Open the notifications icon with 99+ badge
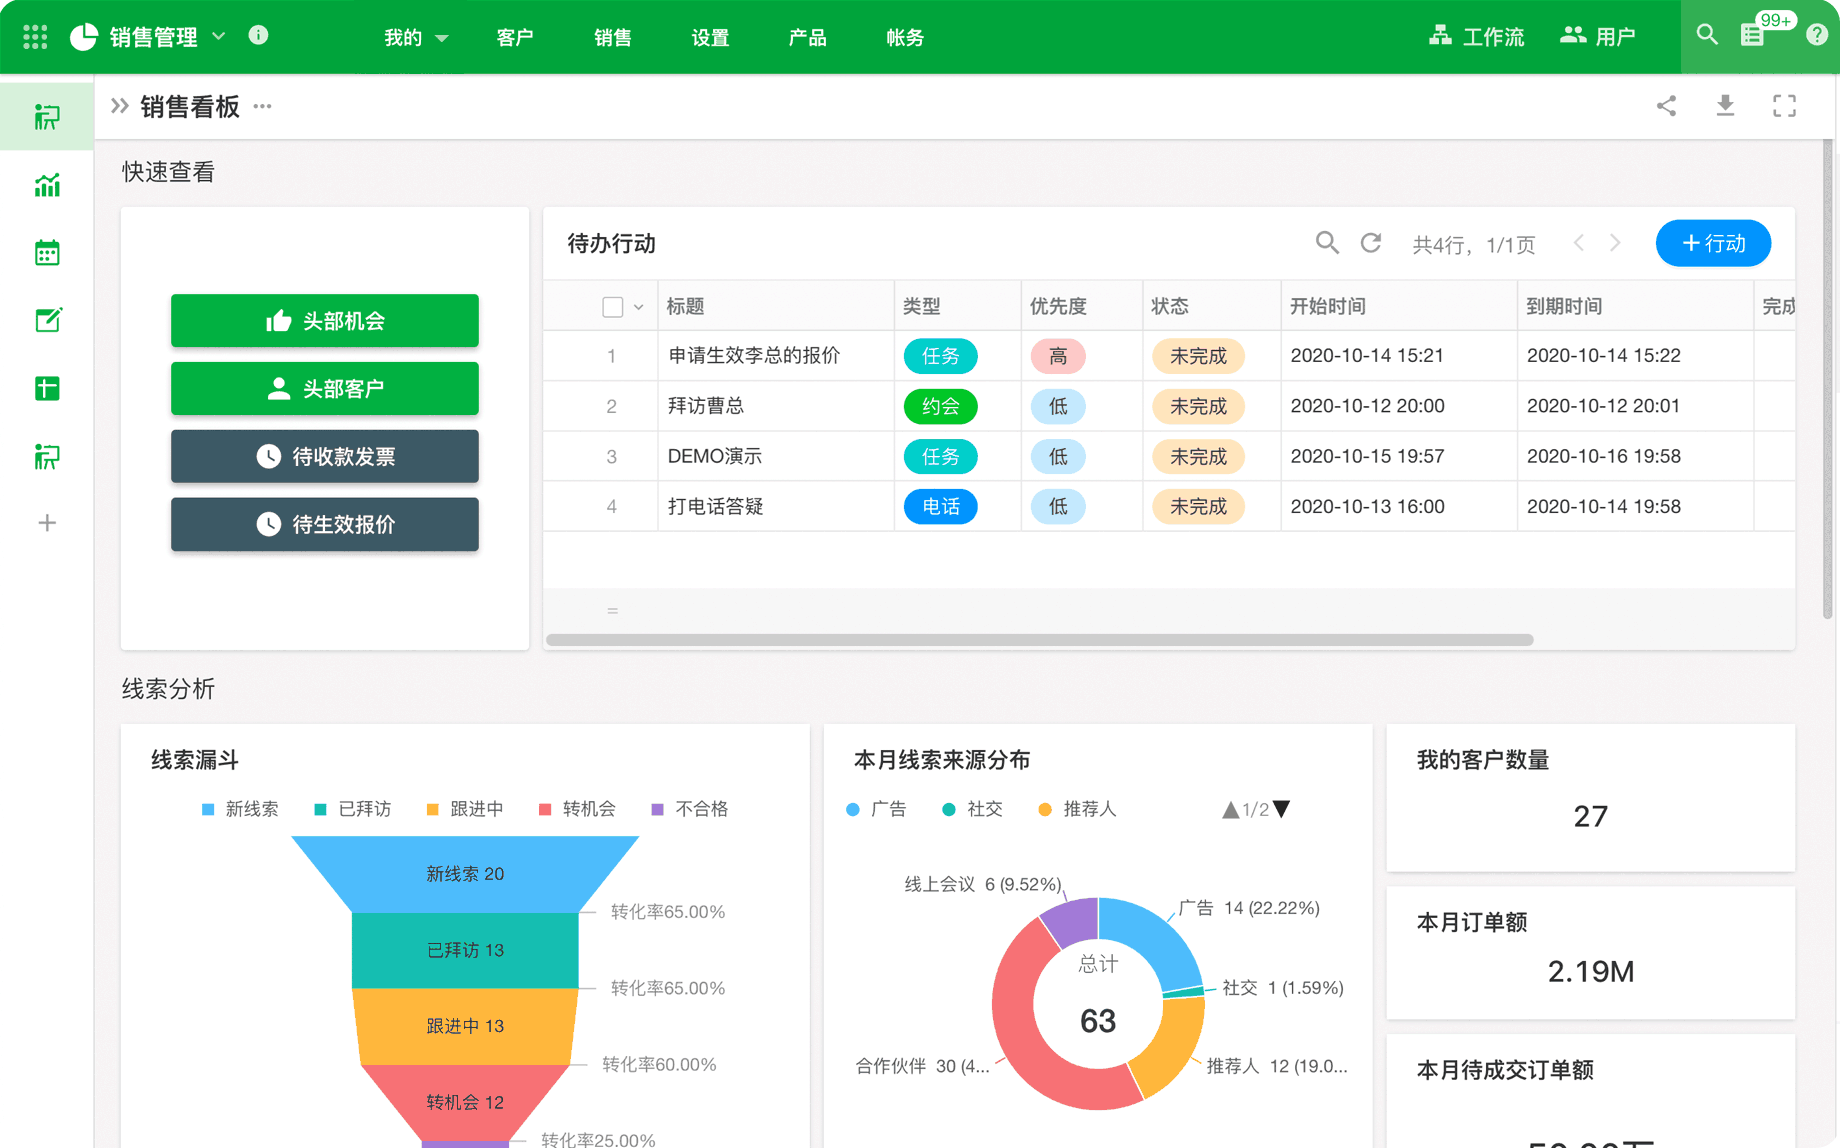The image size is (1840, 1148). (1753, 35)
